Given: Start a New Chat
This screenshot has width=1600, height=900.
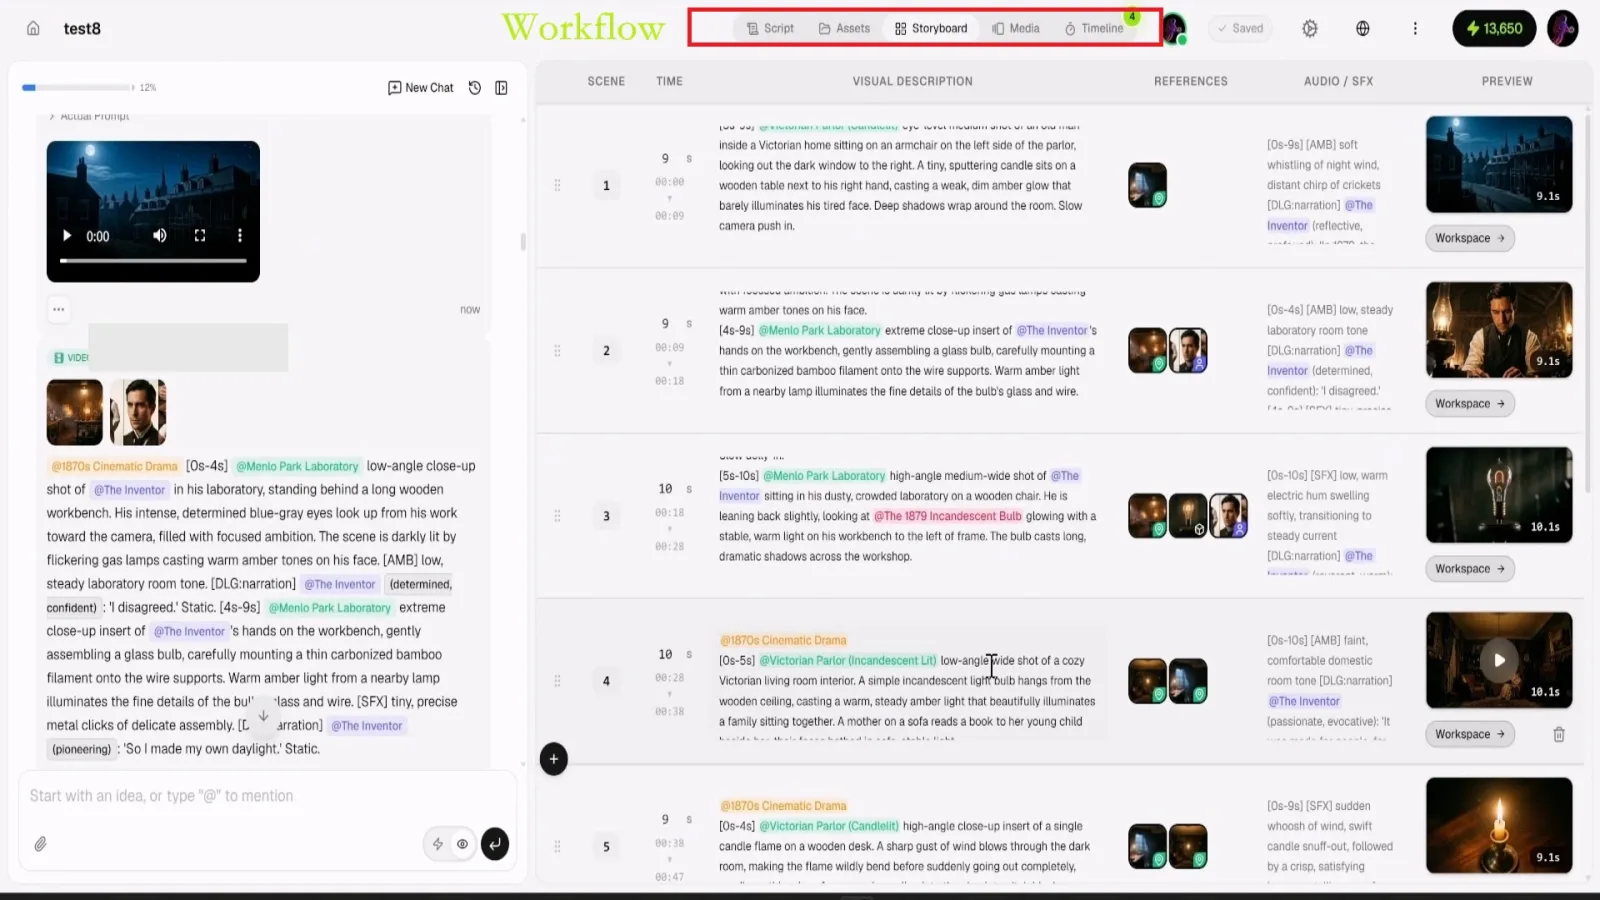Looking at the screenshot, I should tap(421, 88).
